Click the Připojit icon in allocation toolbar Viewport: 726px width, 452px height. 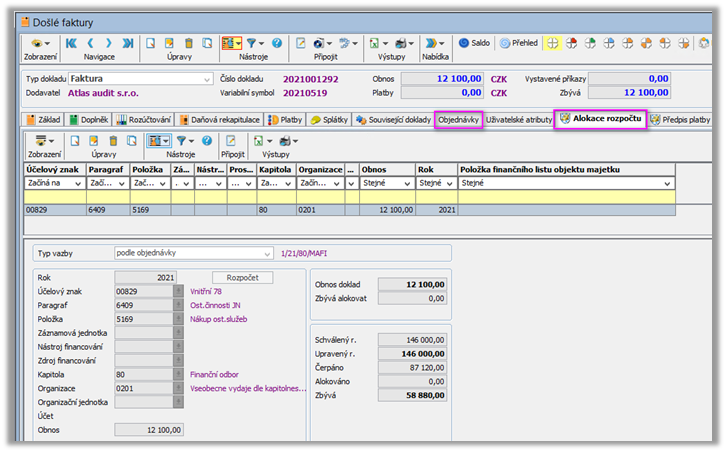tap(230, 141)
